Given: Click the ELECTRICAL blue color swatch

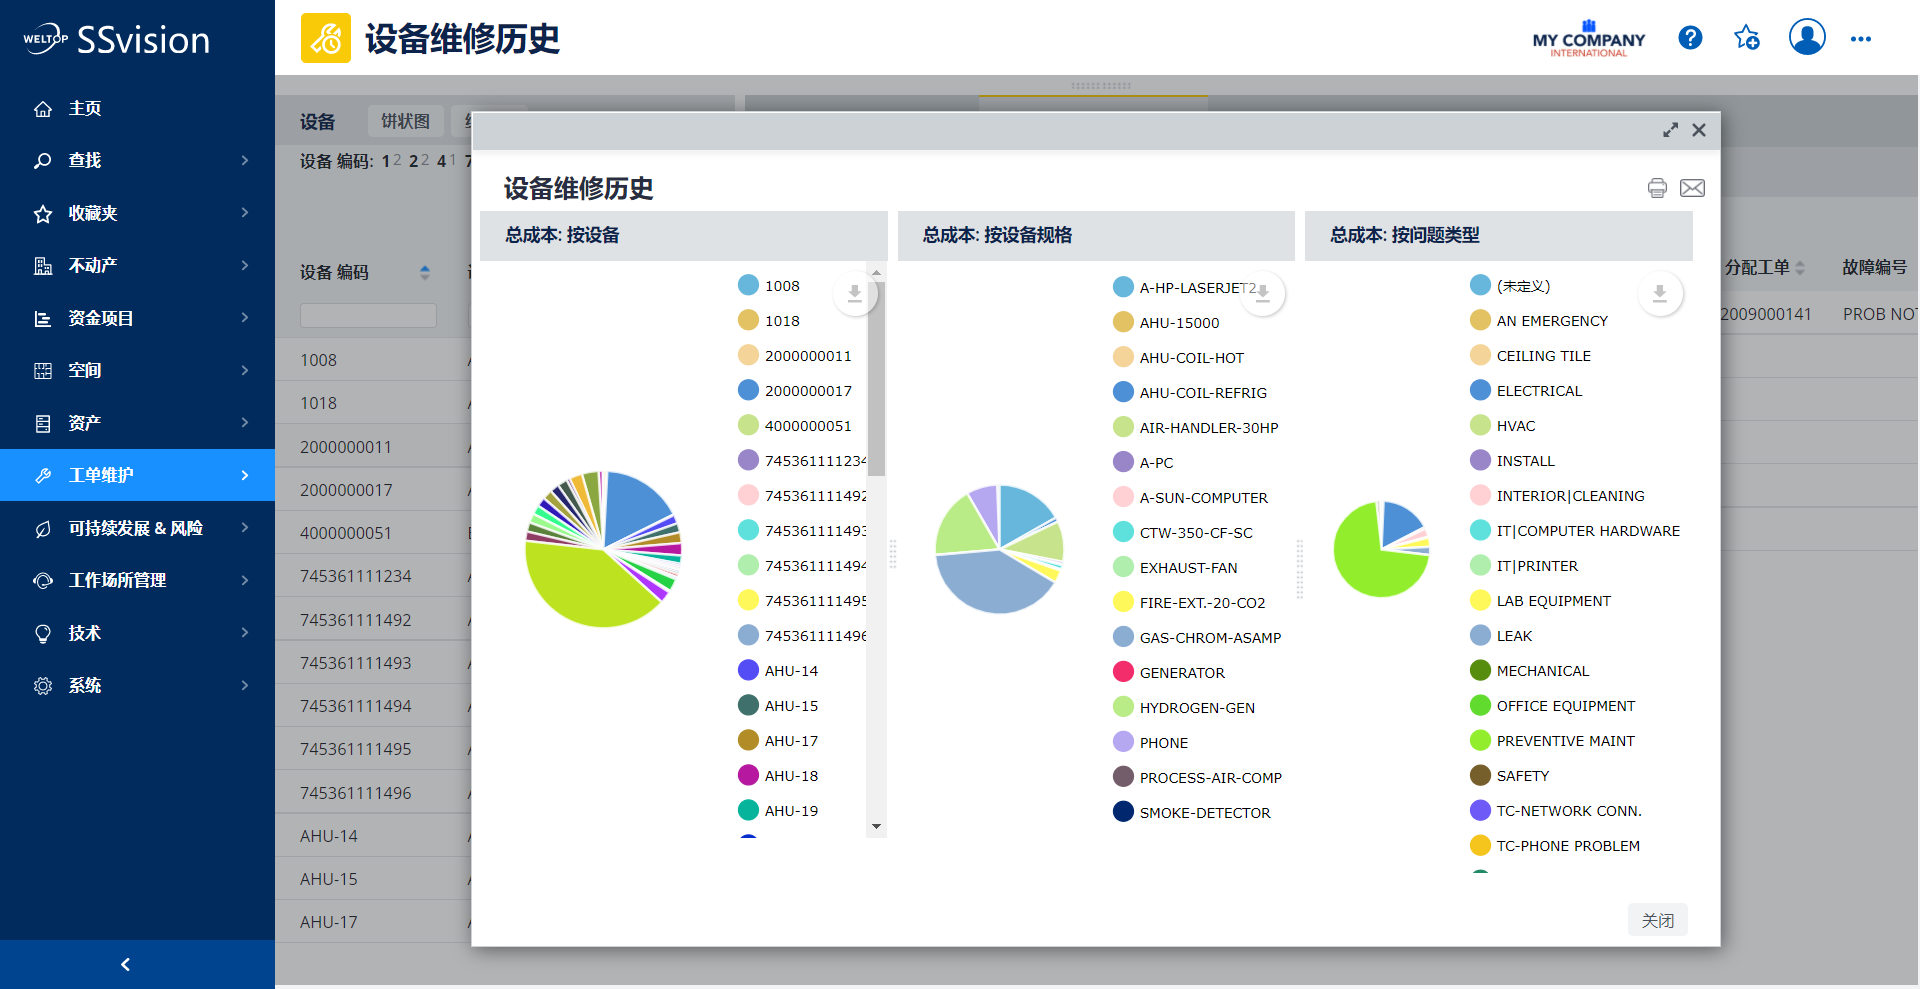Looking at the screenshot, I should [1481, 390].
